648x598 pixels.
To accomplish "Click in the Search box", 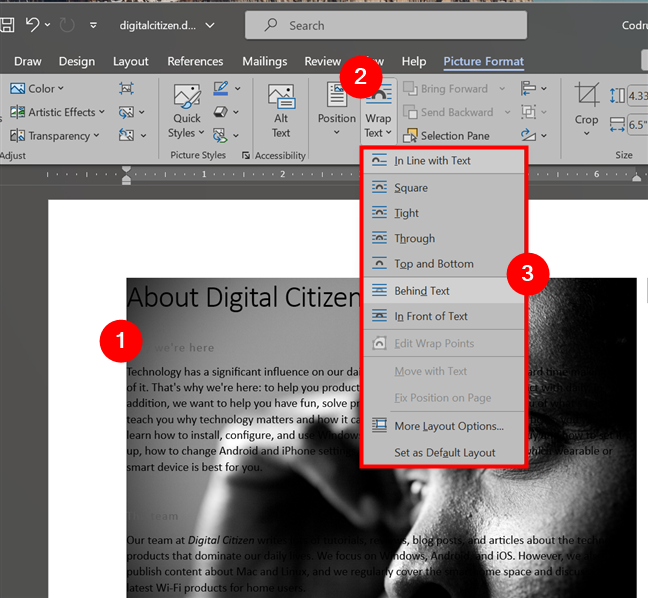I will (x=386, y=26).
